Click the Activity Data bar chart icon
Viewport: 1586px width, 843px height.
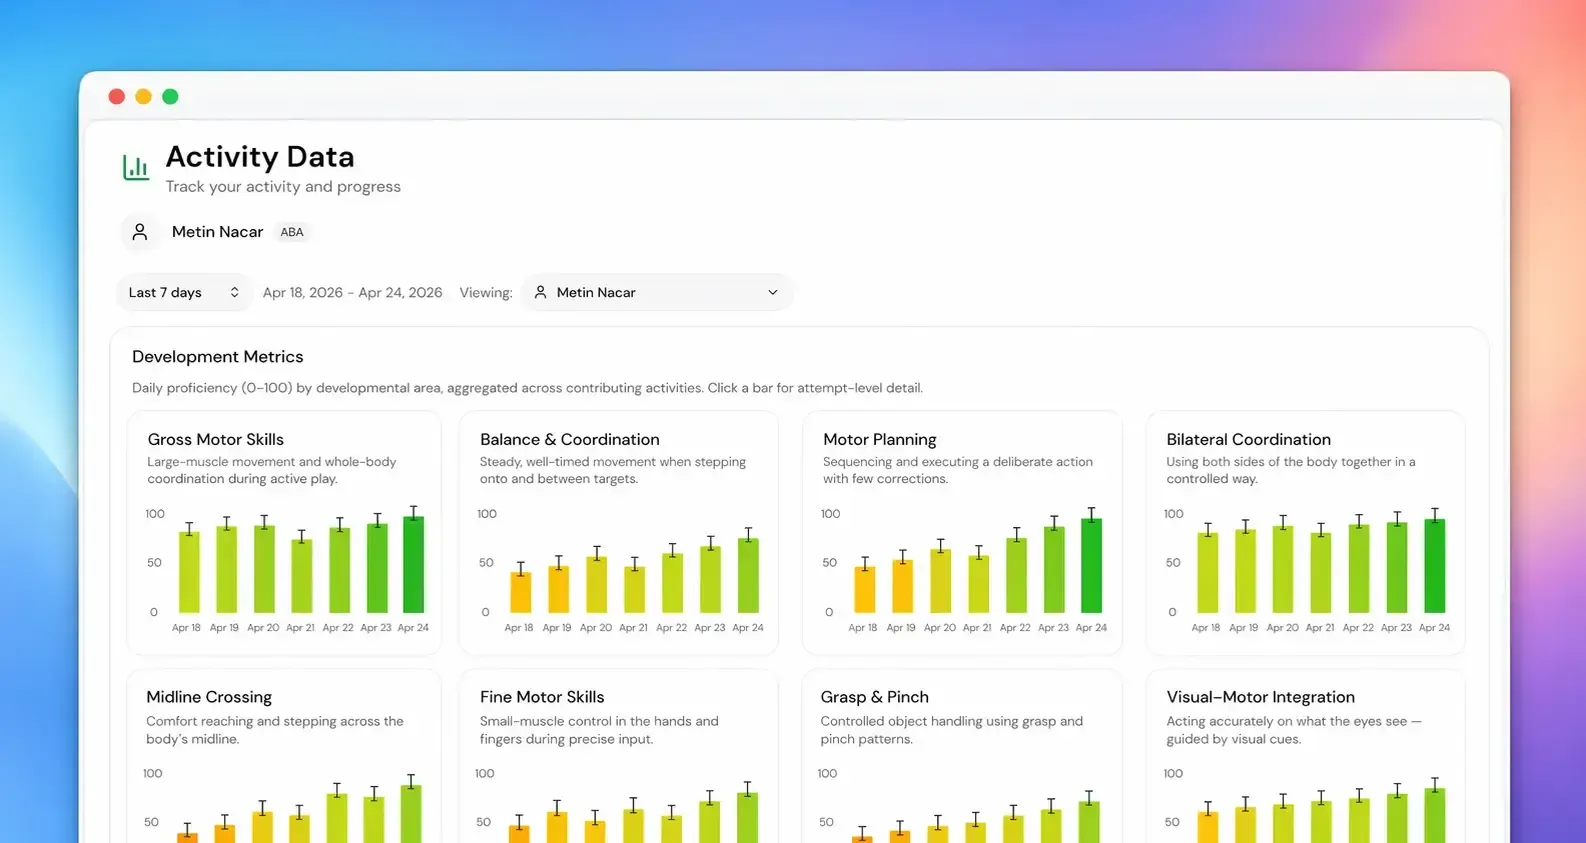click(136, 167)
